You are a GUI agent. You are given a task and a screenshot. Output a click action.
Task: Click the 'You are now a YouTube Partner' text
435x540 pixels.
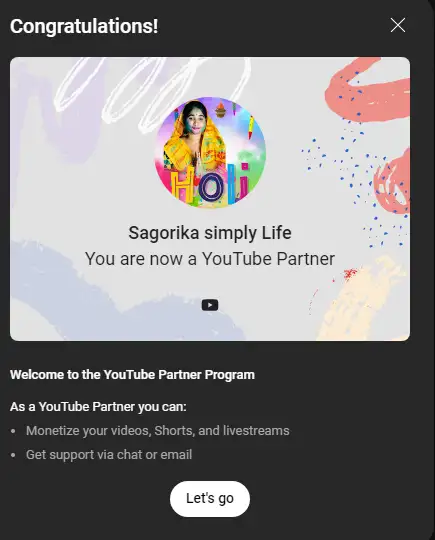click(x=210, y=259)
